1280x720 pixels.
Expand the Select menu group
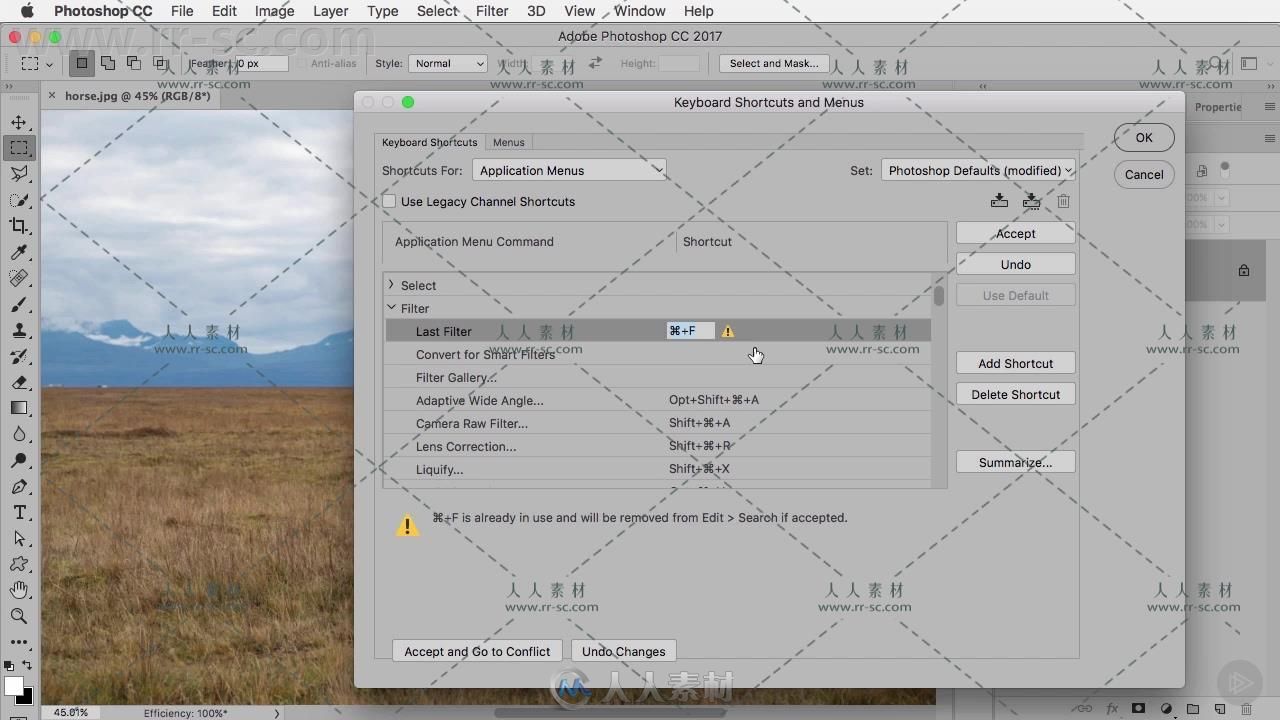[x=391, y=285]
